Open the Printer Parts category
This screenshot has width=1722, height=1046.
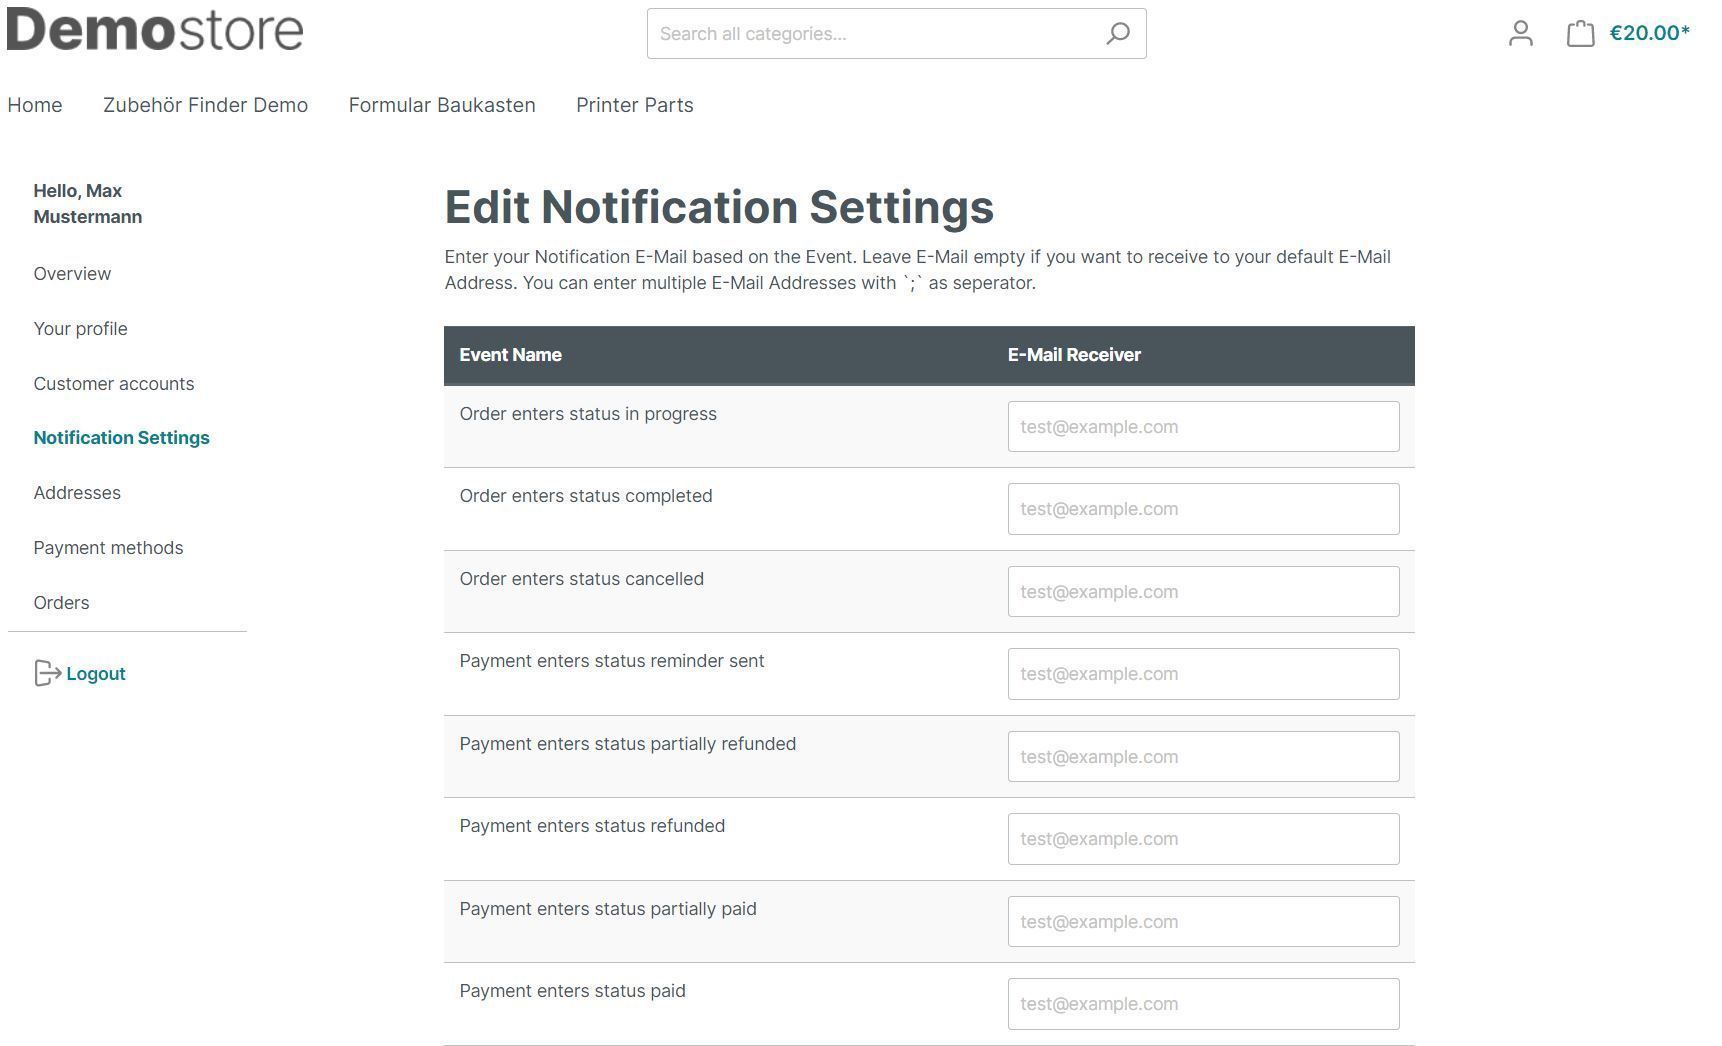(x=634, y=105)
